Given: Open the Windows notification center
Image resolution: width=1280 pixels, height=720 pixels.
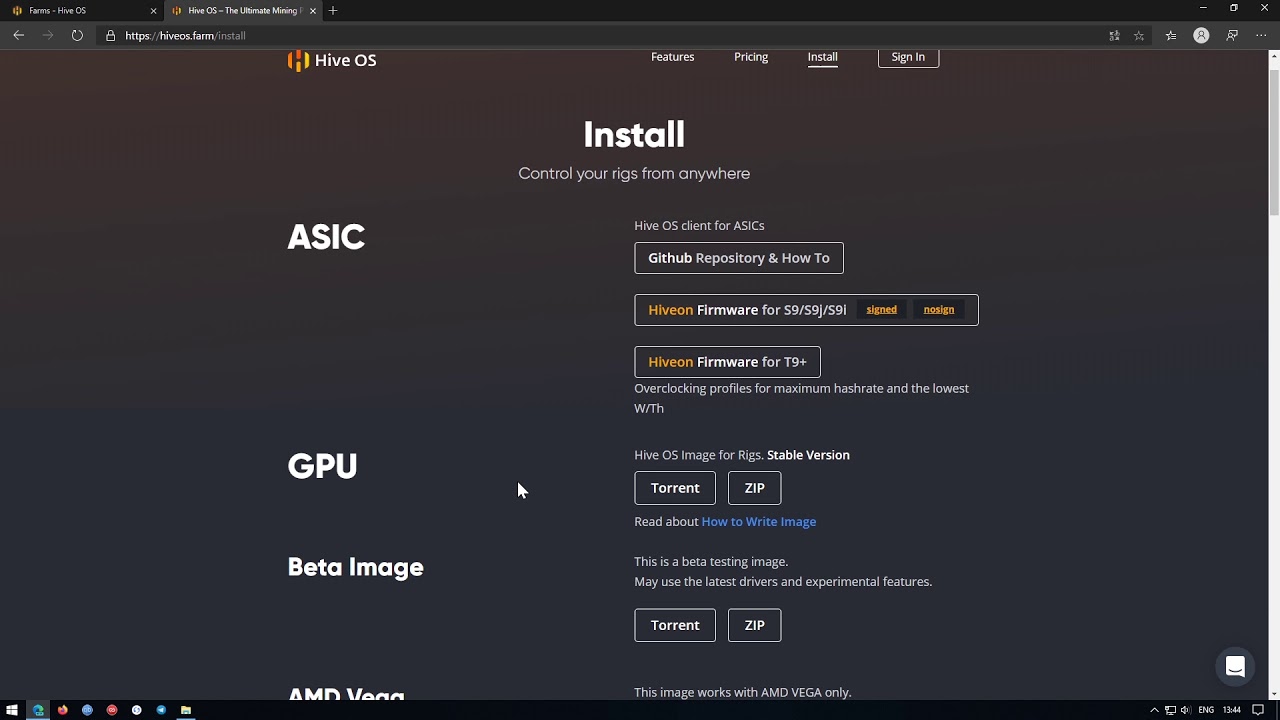Looking at the screenshot, I should (1258, 710).
